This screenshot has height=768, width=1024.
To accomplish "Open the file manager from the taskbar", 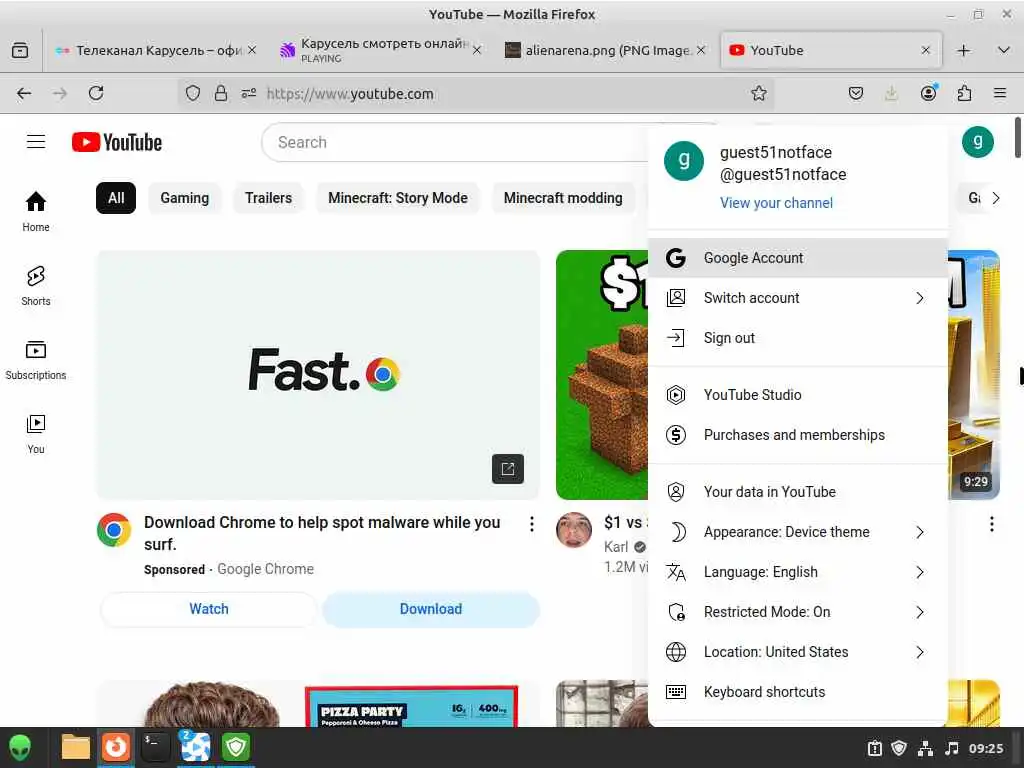I will pos(76,747).
